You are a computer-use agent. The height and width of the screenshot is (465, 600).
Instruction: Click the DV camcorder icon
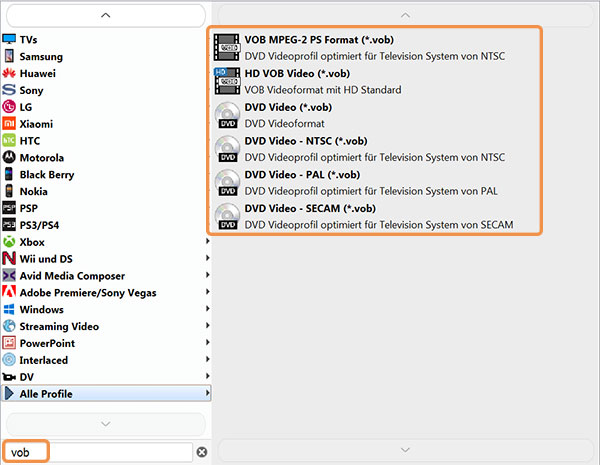click(9, 377)
